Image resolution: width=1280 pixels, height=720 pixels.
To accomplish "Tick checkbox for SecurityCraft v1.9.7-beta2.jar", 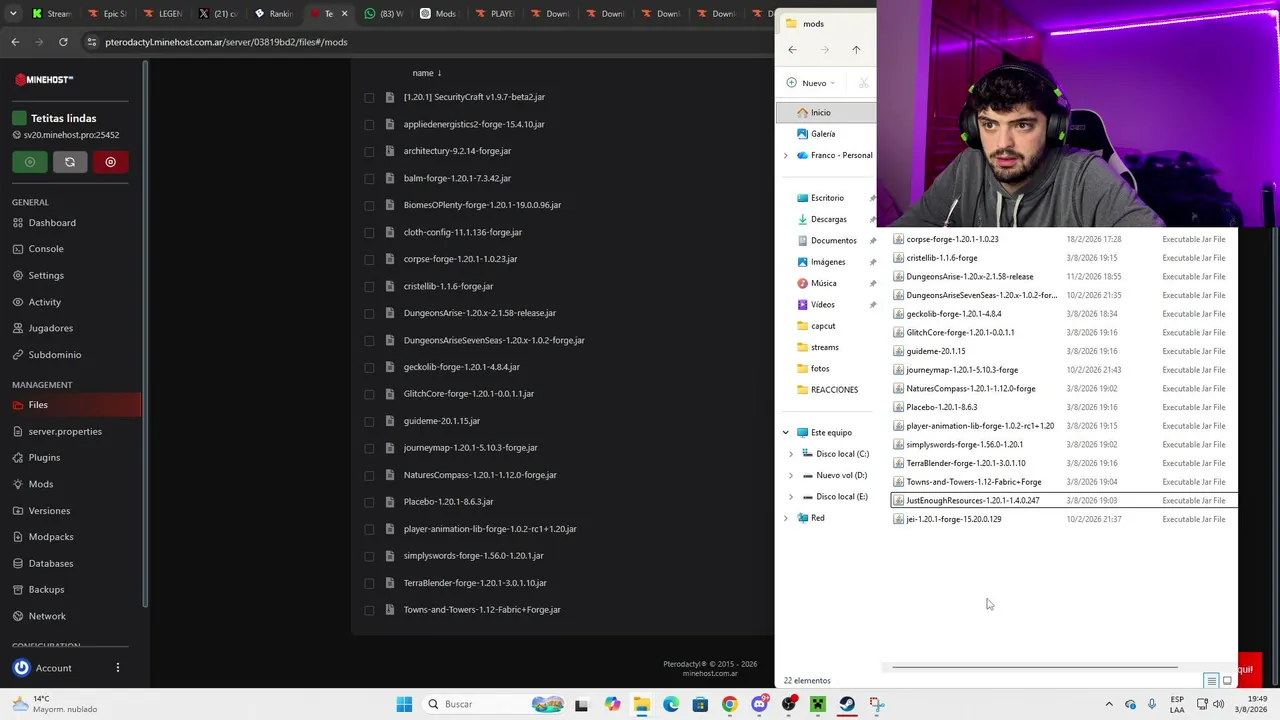I will [x=369, y=98].
